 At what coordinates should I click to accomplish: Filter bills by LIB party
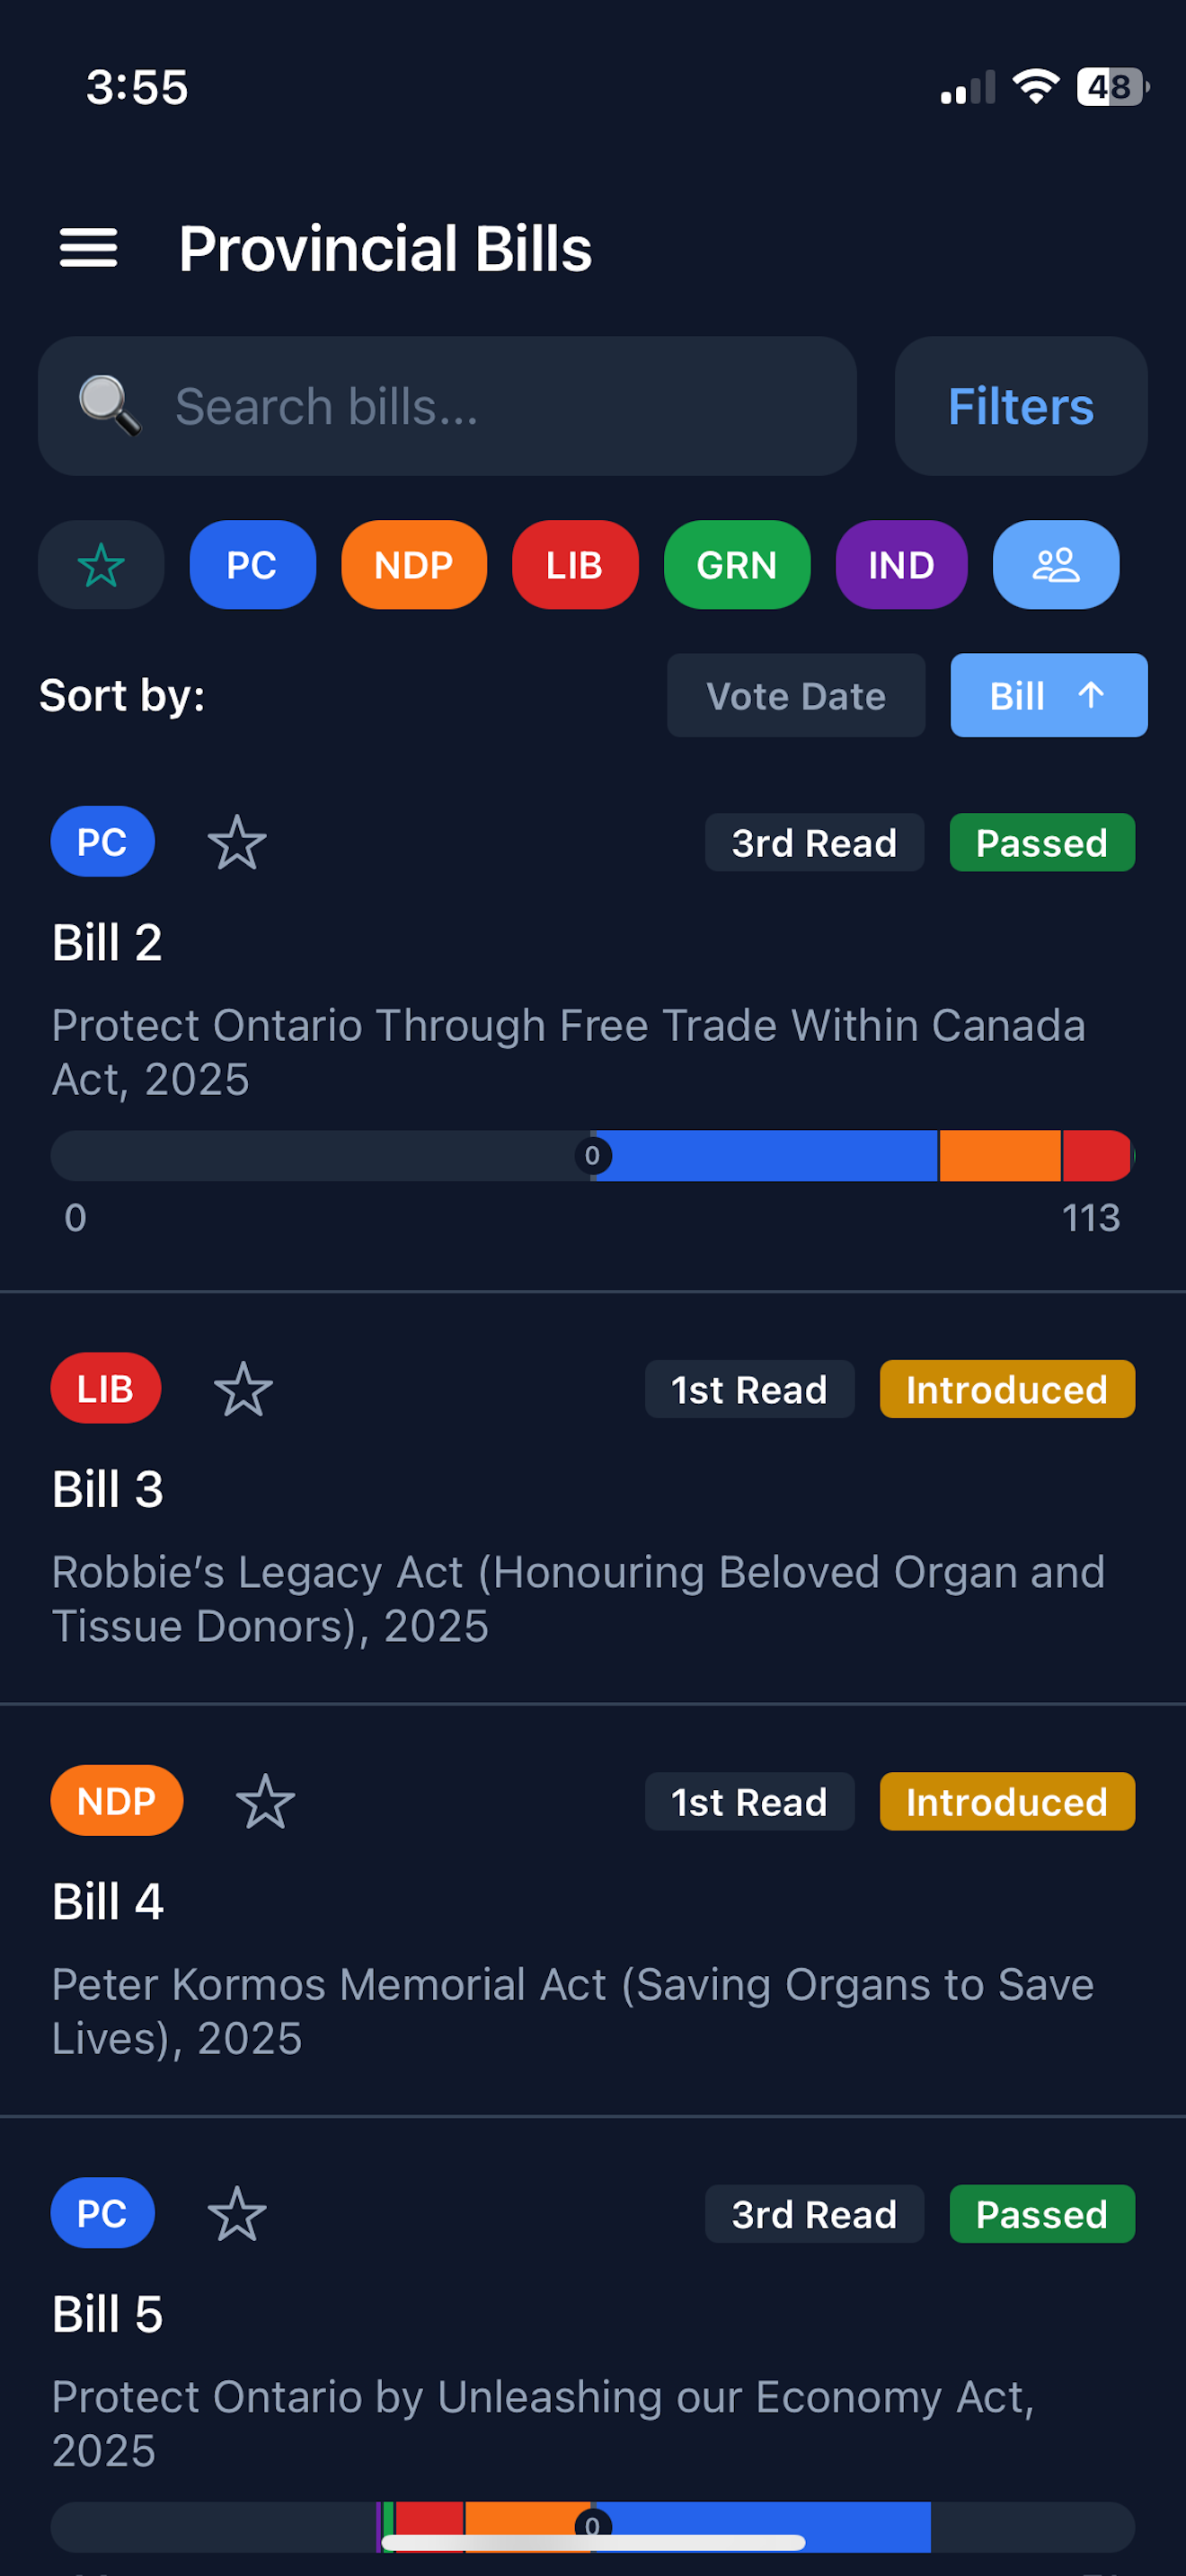[x=575, y=565]
